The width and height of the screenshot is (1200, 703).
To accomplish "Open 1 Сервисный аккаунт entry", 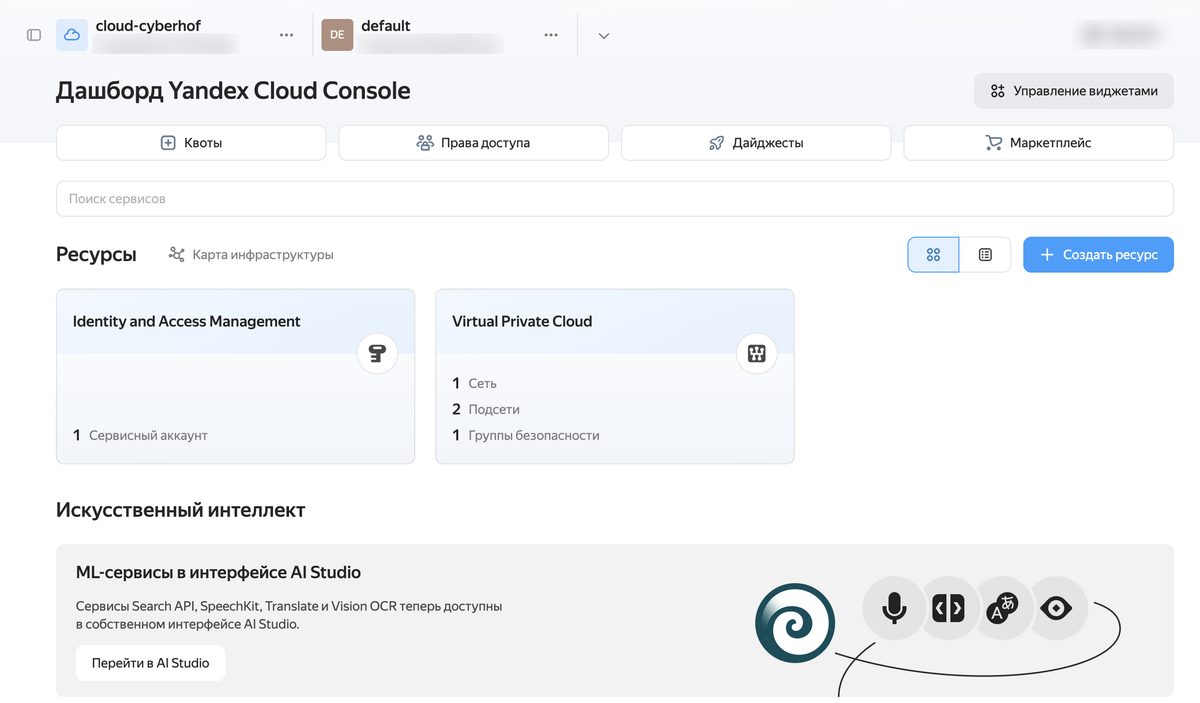I will point(140,435).
